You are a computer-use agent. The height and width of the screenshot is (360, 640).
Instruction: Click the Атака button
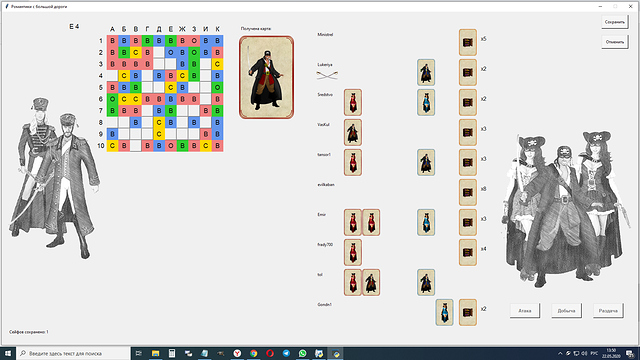pyautogui.click(x=525, y=311)
